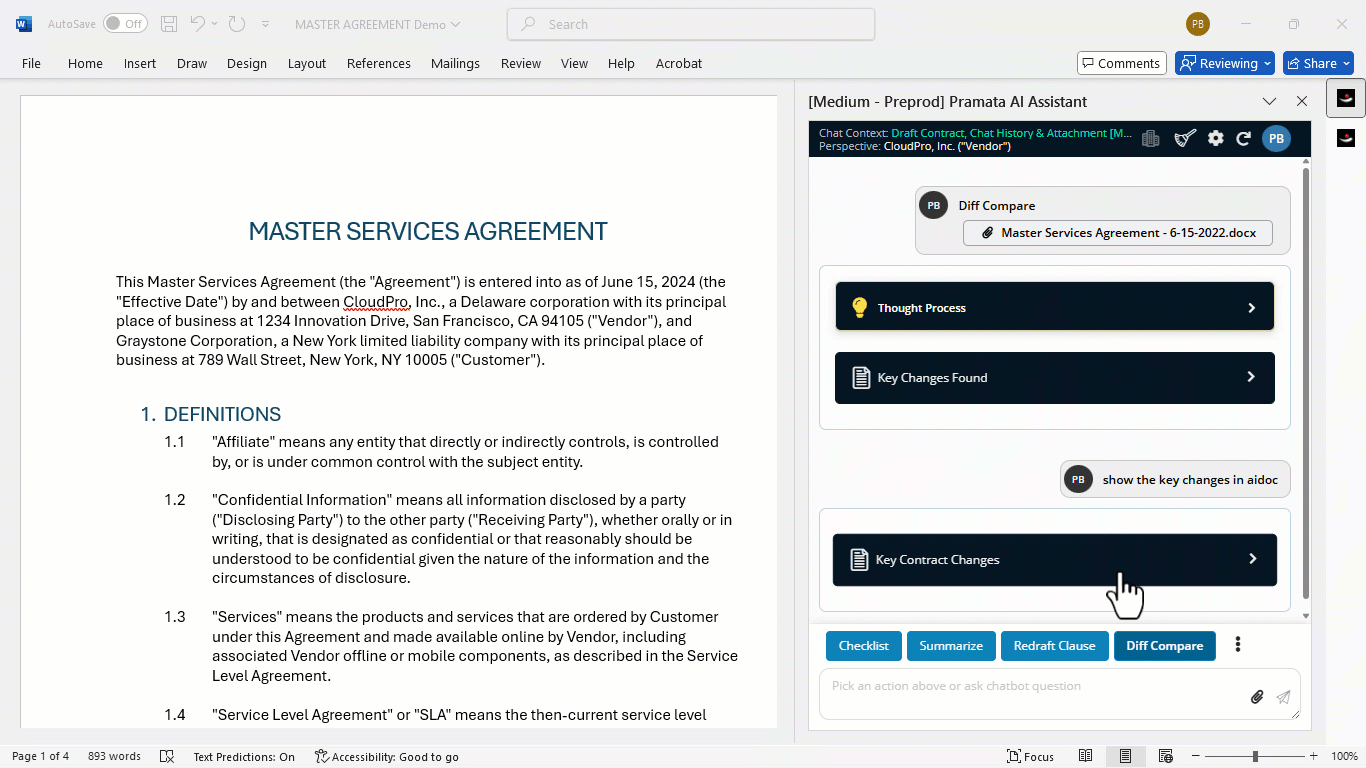Open the File menu

click(31, 63)
